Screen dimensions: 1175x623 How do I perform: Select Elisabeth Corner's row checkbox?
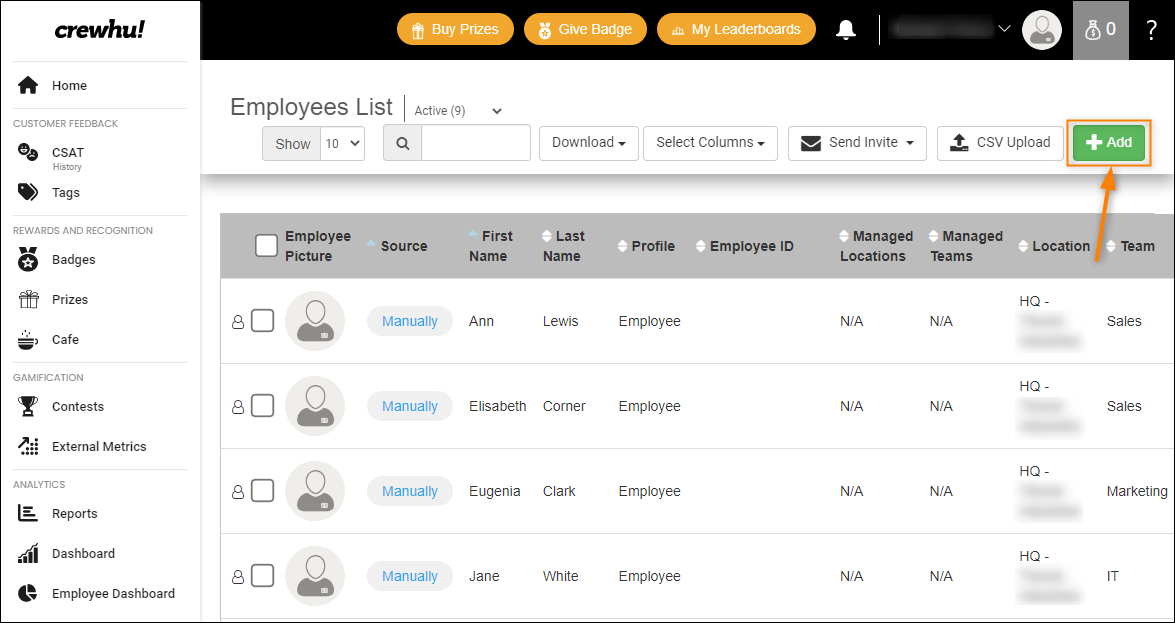click(262, 406)
